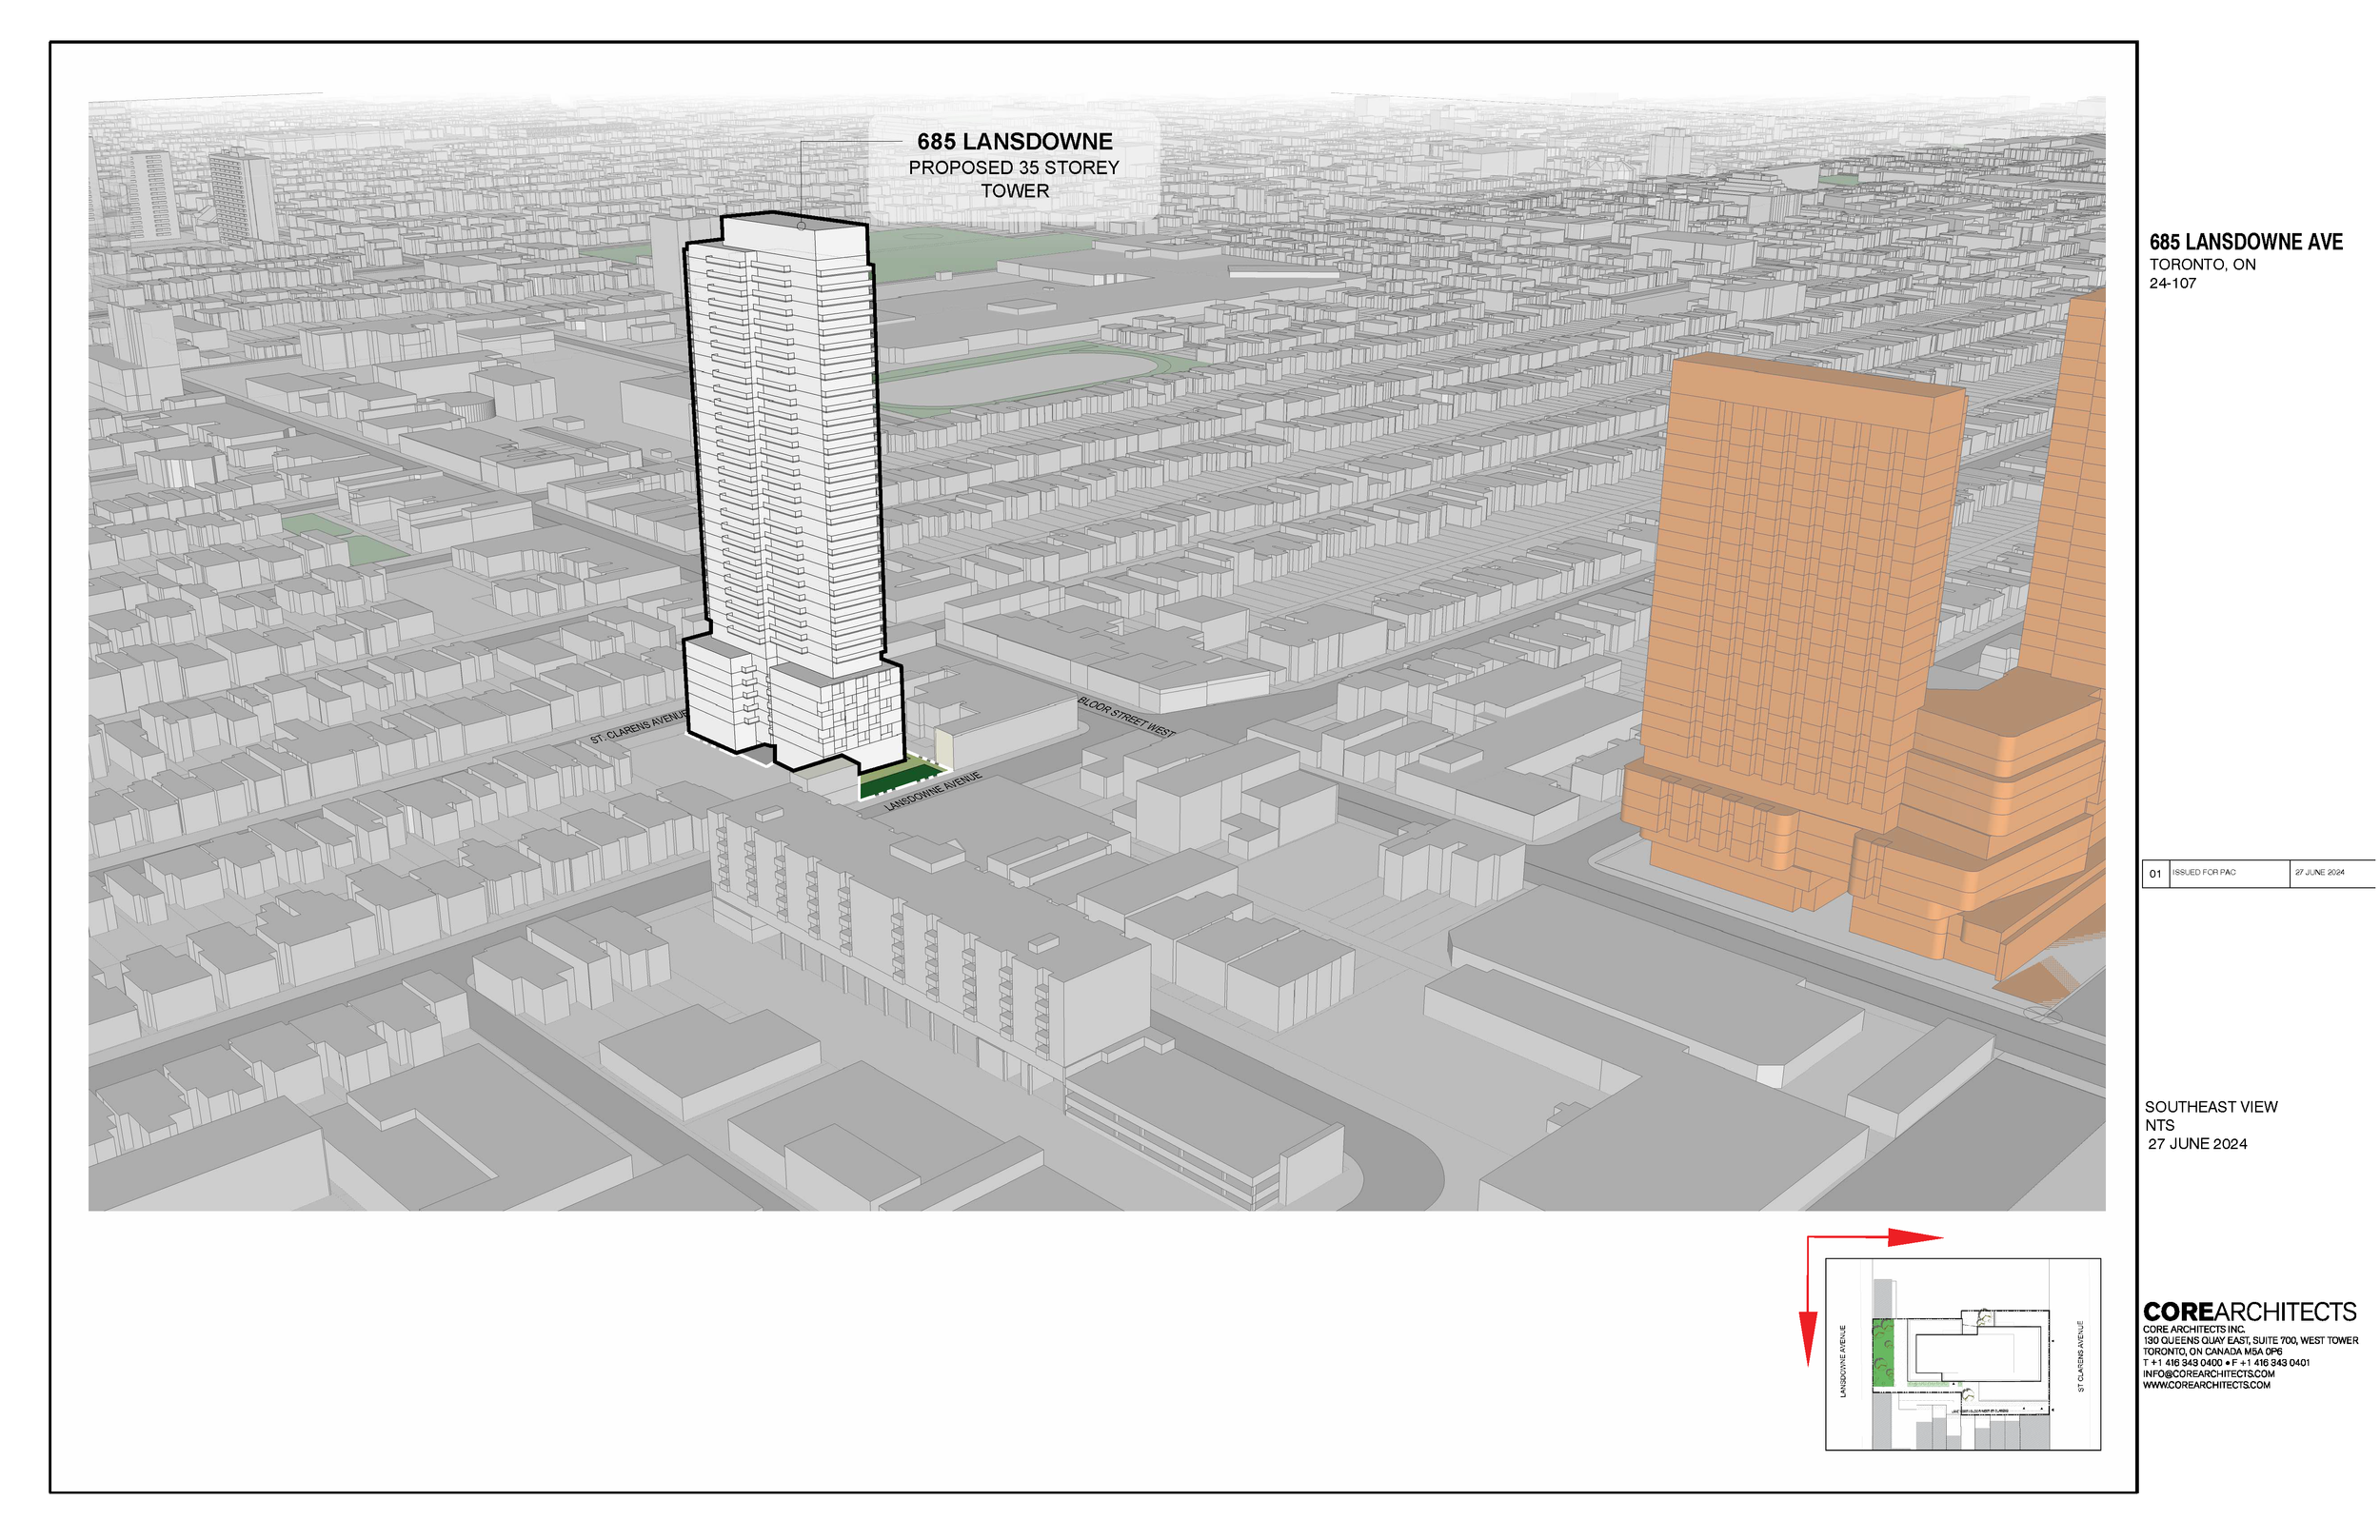Click the 685 LANSDOWNE AVE project title

2245,242
